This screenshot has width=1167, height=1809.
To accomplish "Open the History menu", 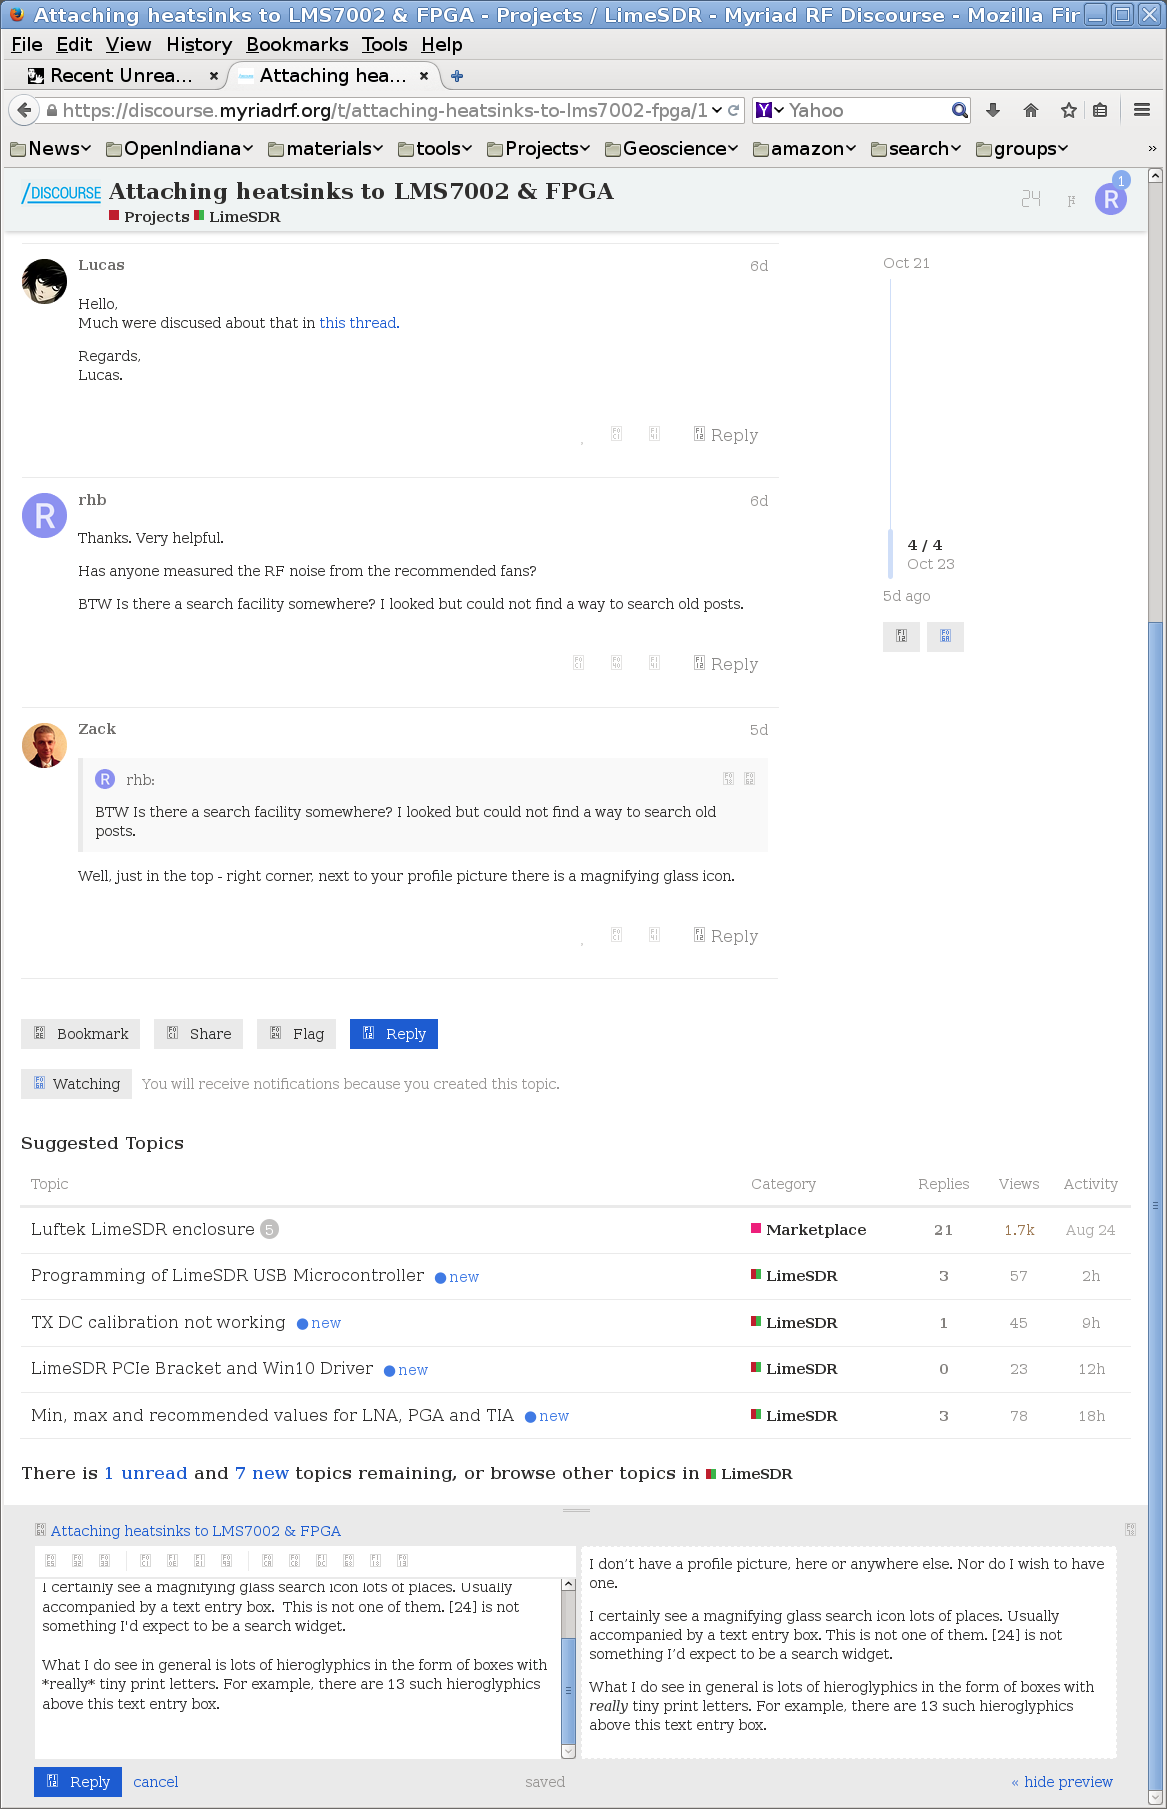I will tap(199, 45).
